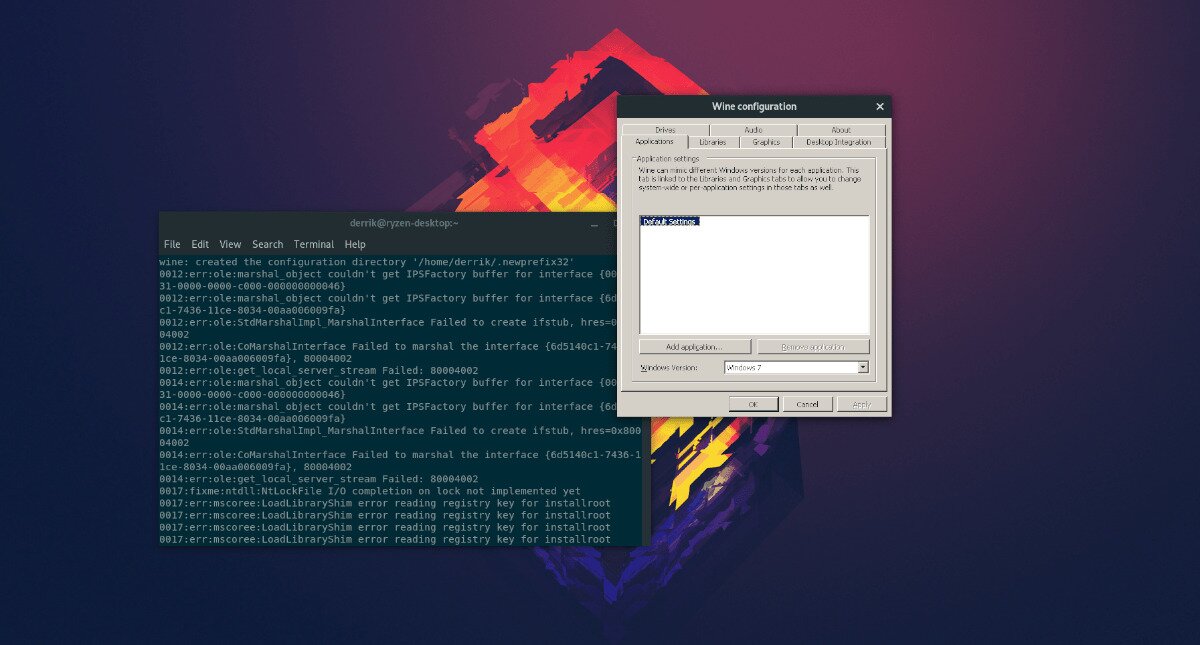Open the File menu in the terminal
The width and height of the screenshot is (1200, 645).
(171, 243)
